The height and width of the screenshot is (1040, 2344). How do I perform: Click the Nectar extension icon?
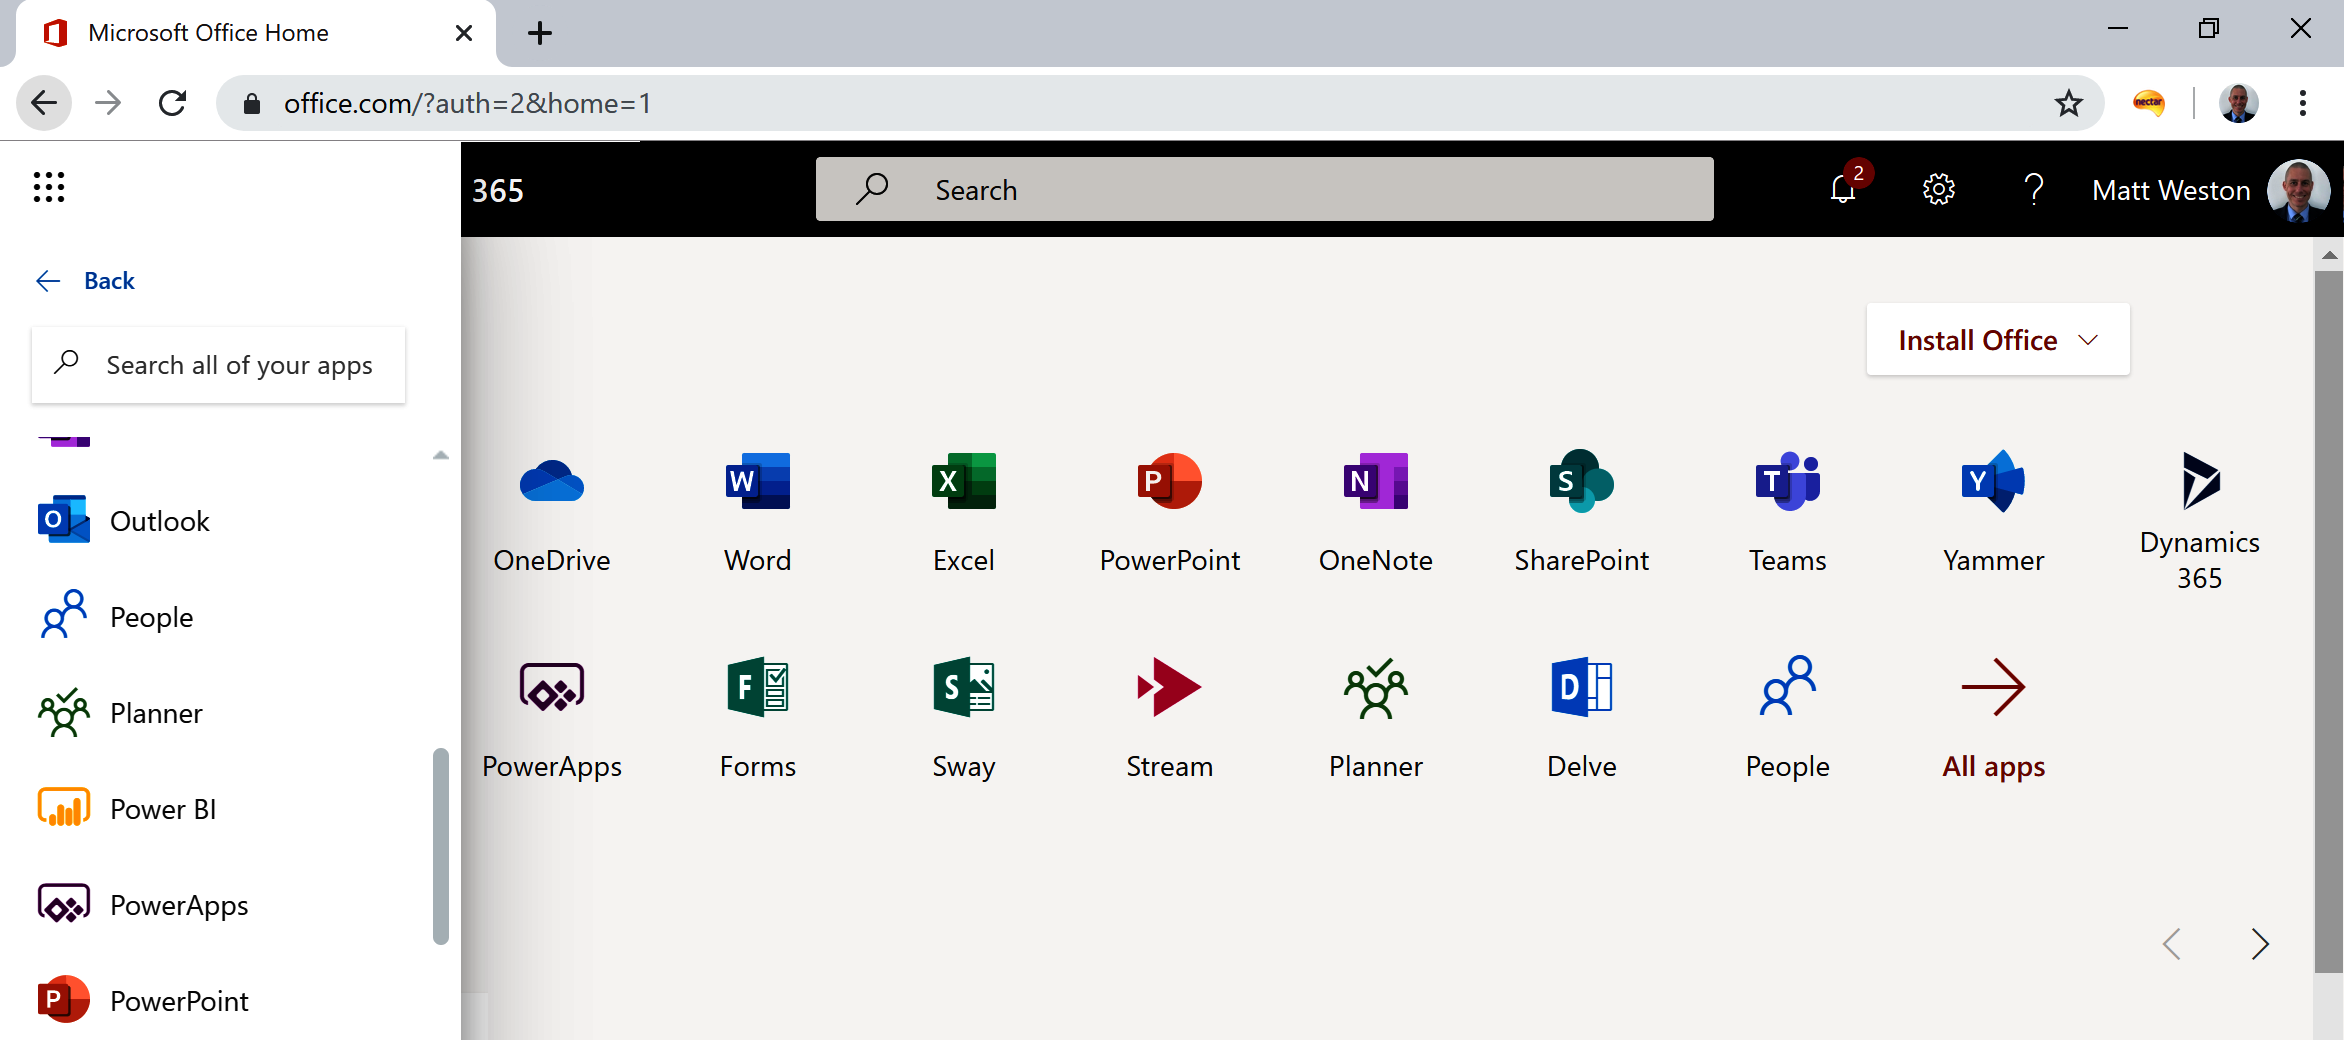(x=2148, y=102)
